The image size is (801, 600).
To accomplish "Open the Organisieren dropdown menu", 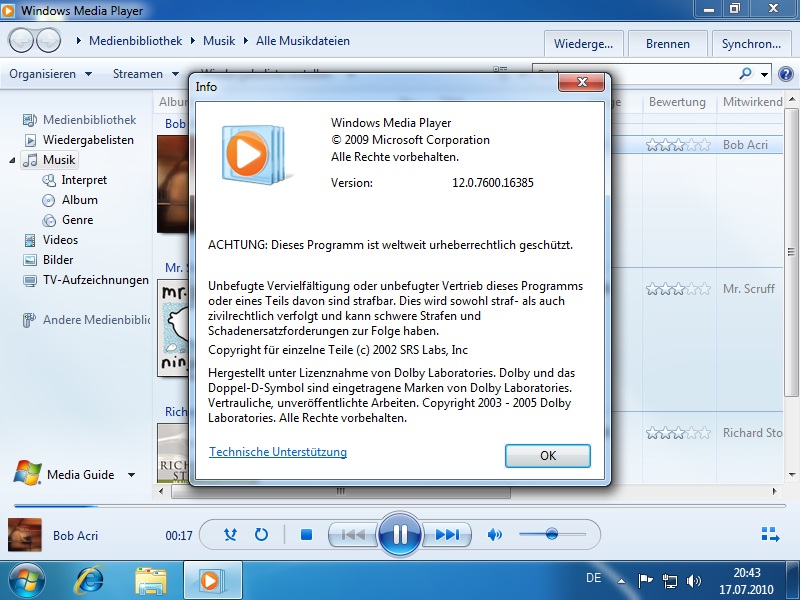I will [50, 74].
